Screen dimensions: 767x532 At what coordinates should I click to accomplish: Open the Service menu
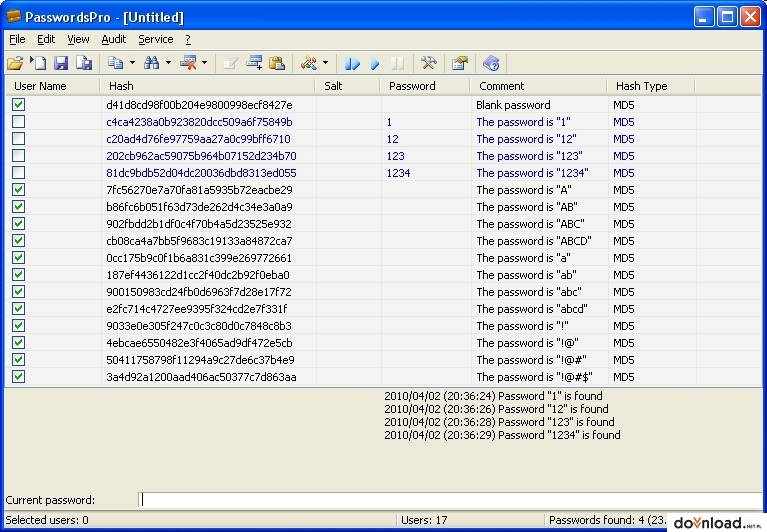(156, 39)
